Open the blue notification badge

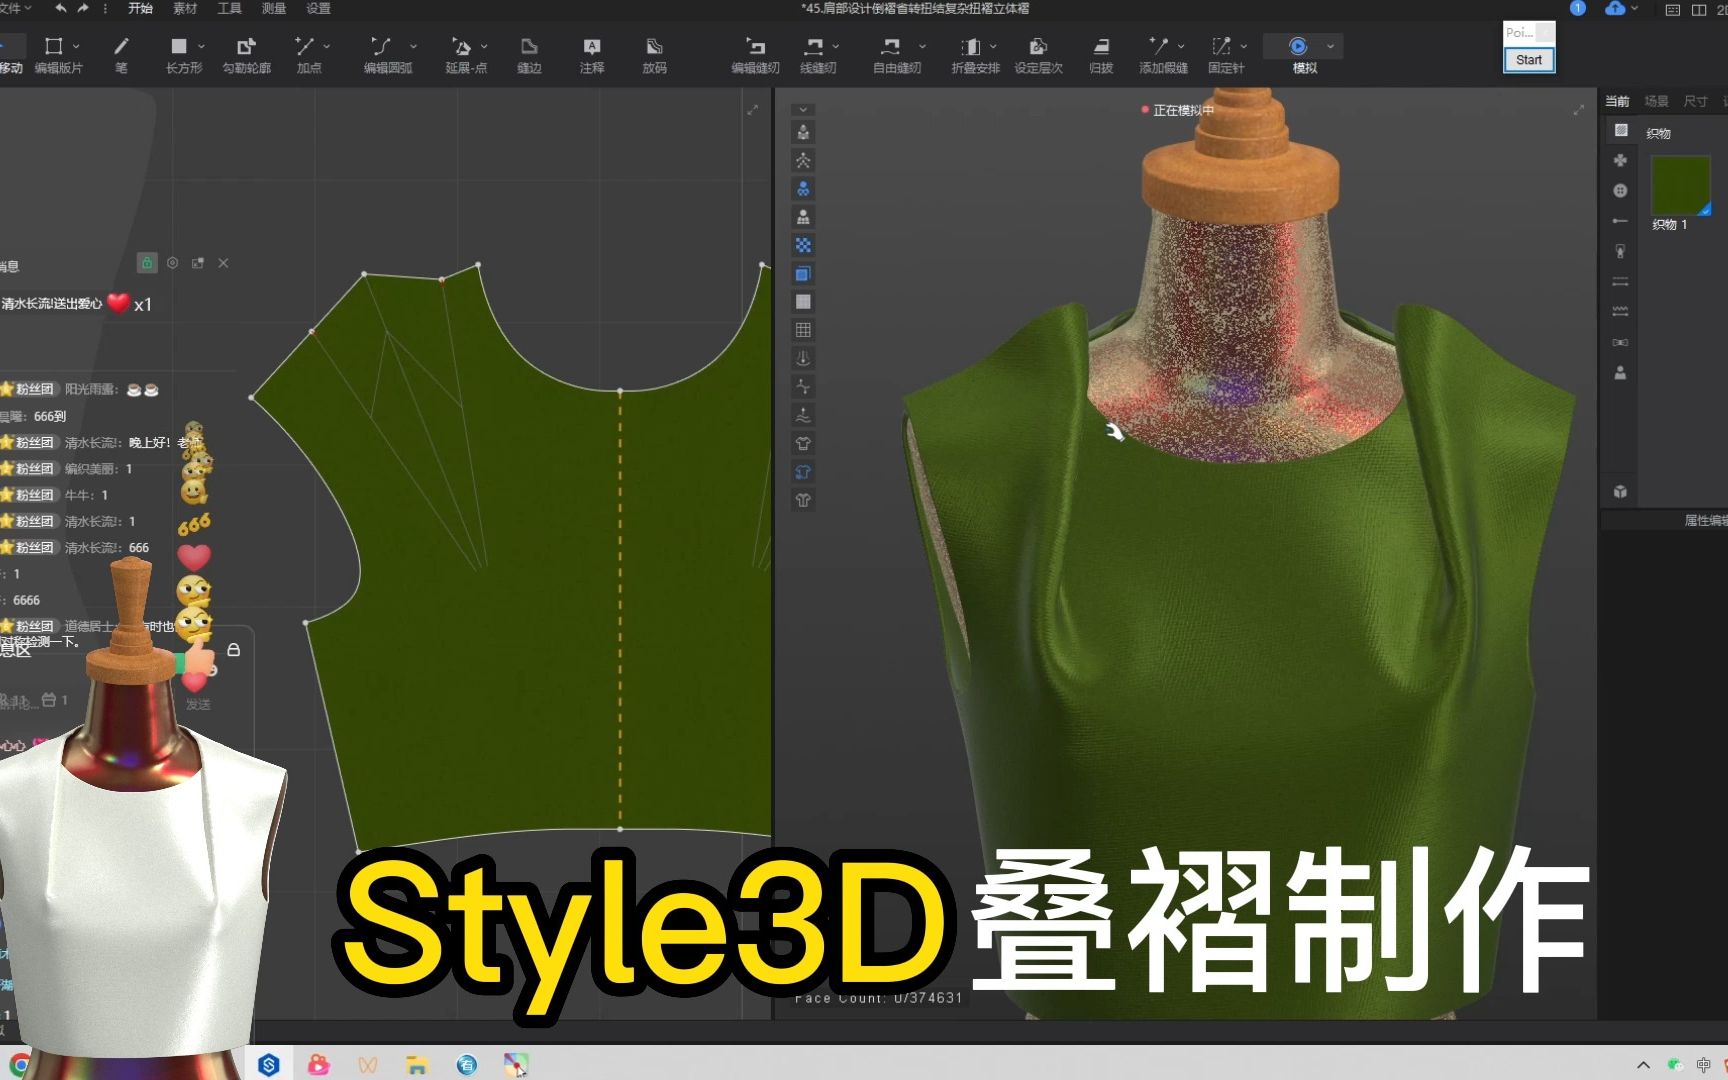[1578, 8]
